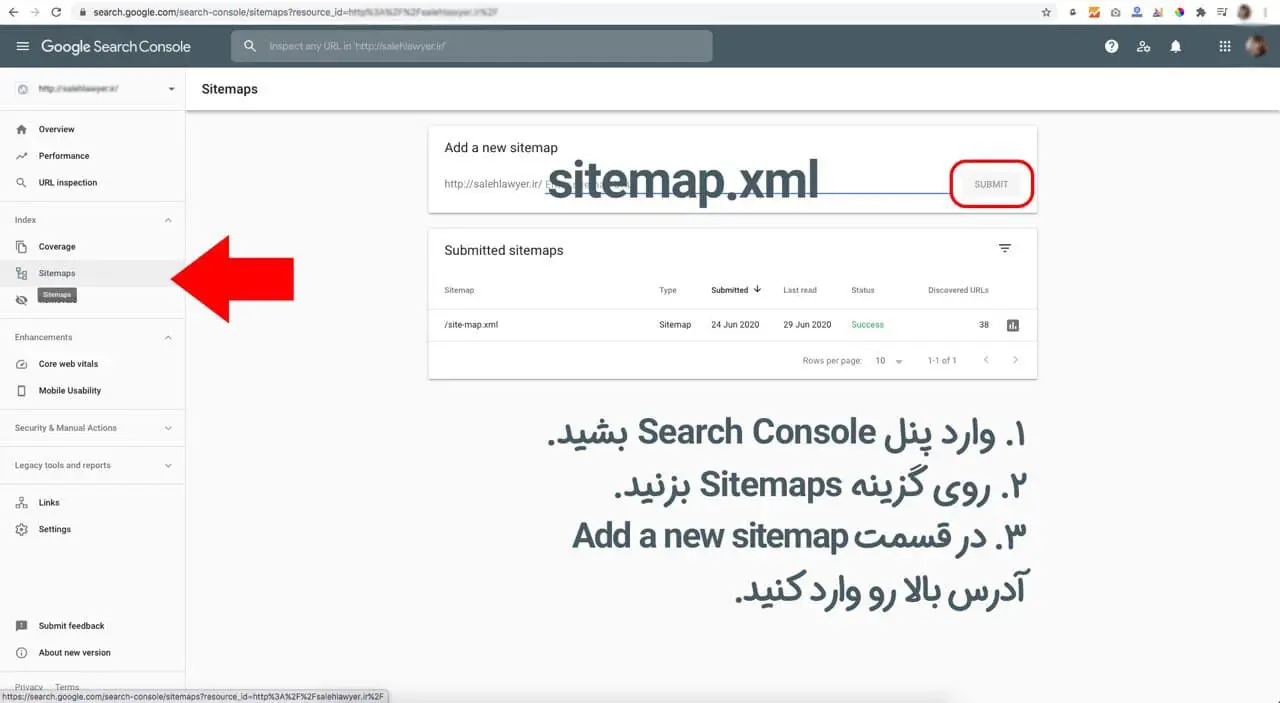Screen dimensions: 1280x703
Task: Bookmark this page with the star icon
Action: [x=1046, y=12]
